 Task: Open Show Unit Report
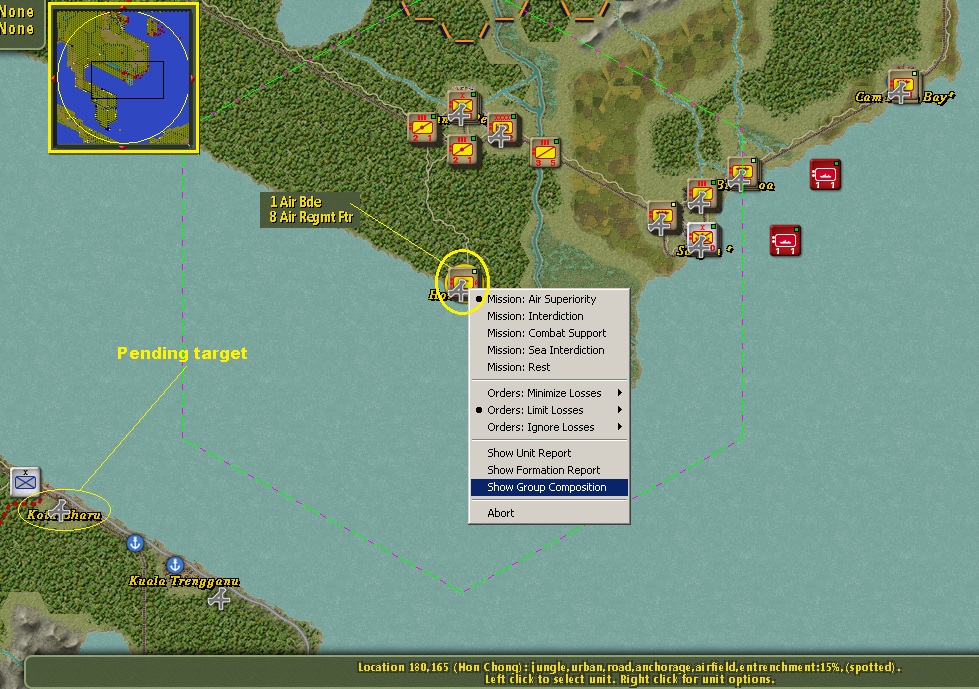click(x=549, y=453)
